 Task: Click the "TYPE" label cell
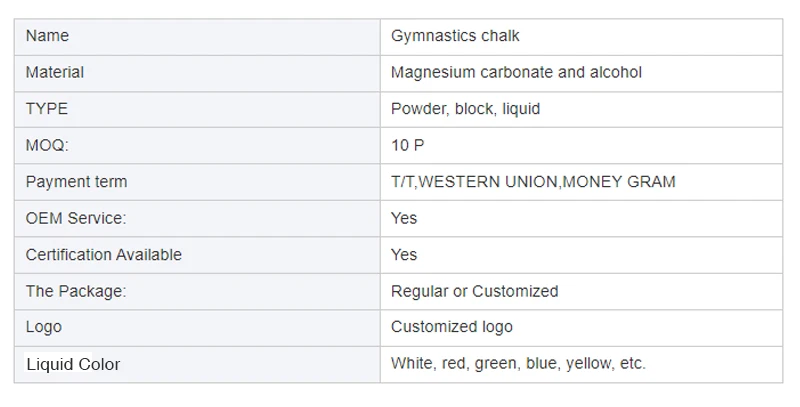click(47, 109)
